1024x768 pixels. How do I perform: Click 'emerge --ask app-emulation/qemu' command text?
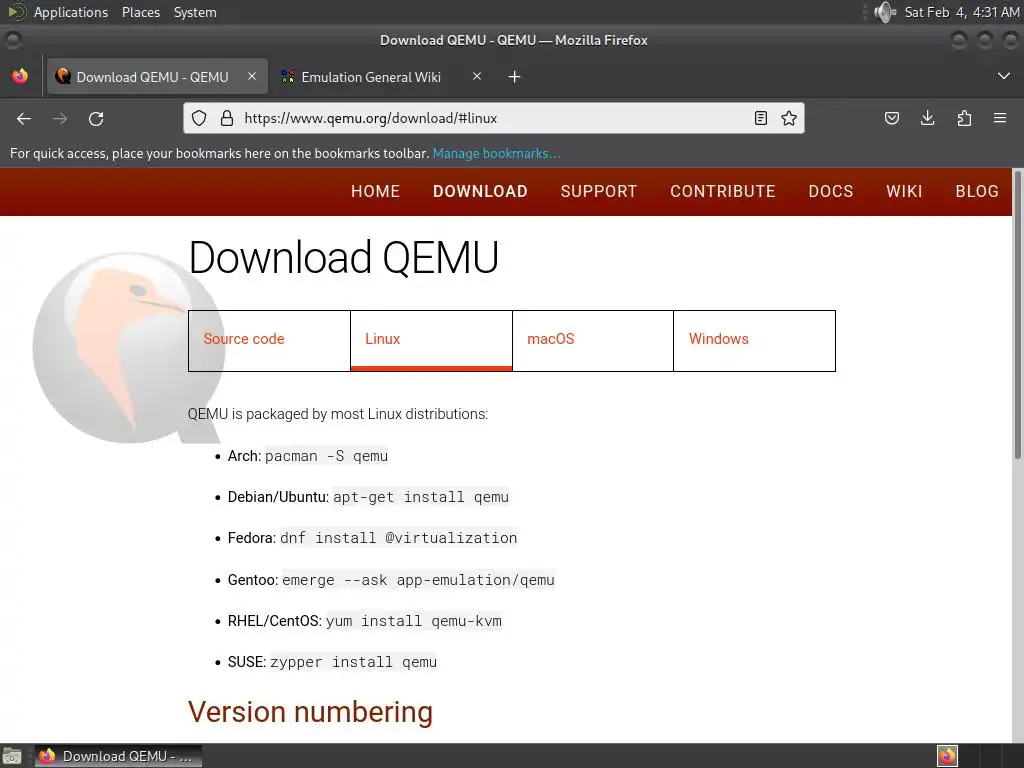(418, 580)
